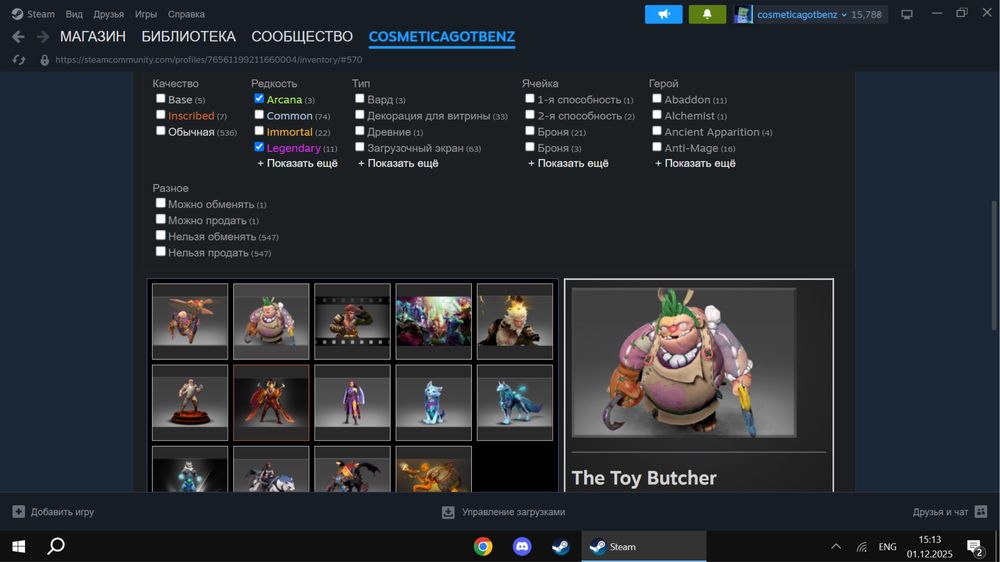Go to the МАГАЗИН tab
Image resolution: width=1000 pixels, height=562 pixels.
(93, 37)
